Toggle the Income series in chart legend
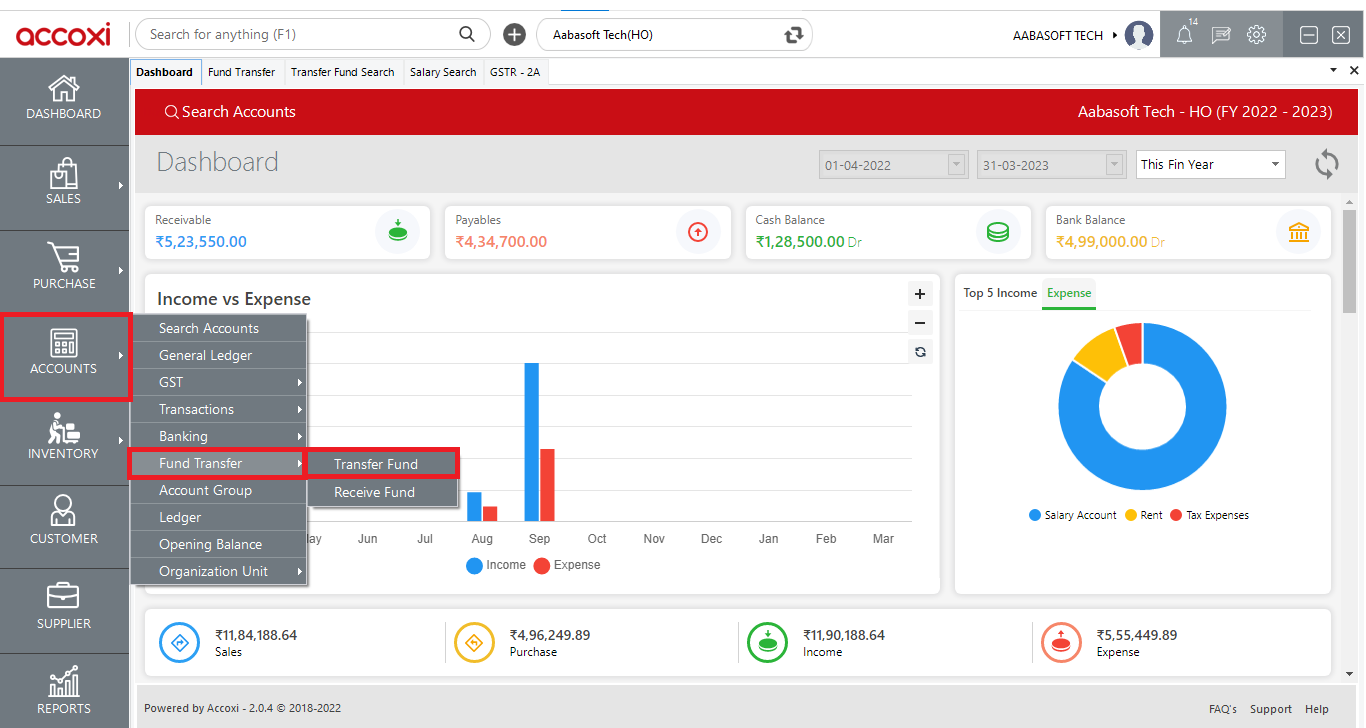This screenshot has height=728, width=1366. (x=496, y=565)
